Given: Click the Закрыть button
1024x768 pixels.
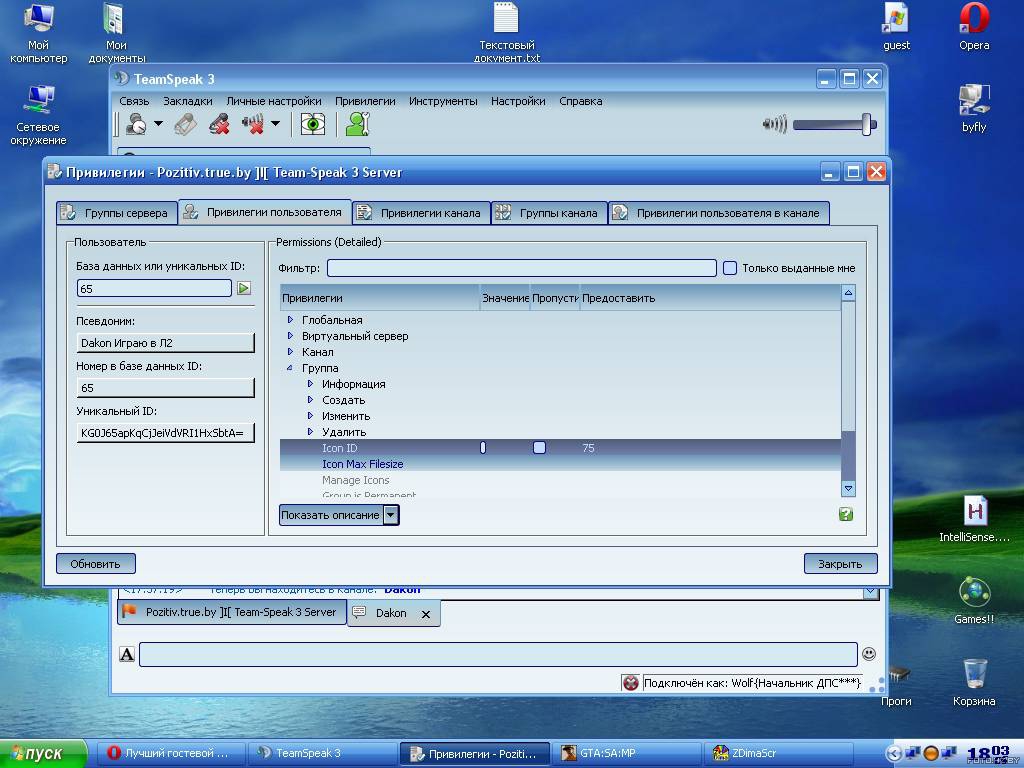Looking at the screenshot, I should coord(840,564).
